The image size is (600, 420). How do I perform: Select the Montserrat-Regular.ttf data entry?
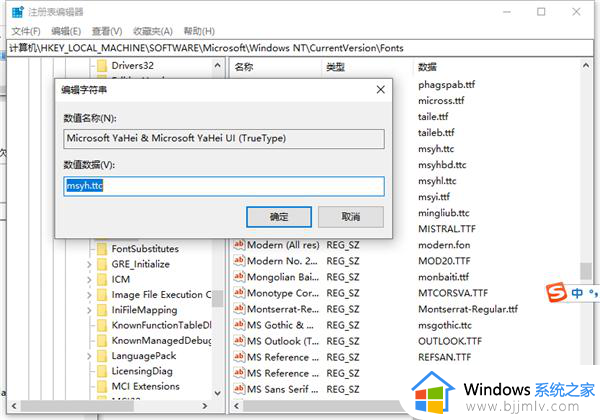click(468, 309)
